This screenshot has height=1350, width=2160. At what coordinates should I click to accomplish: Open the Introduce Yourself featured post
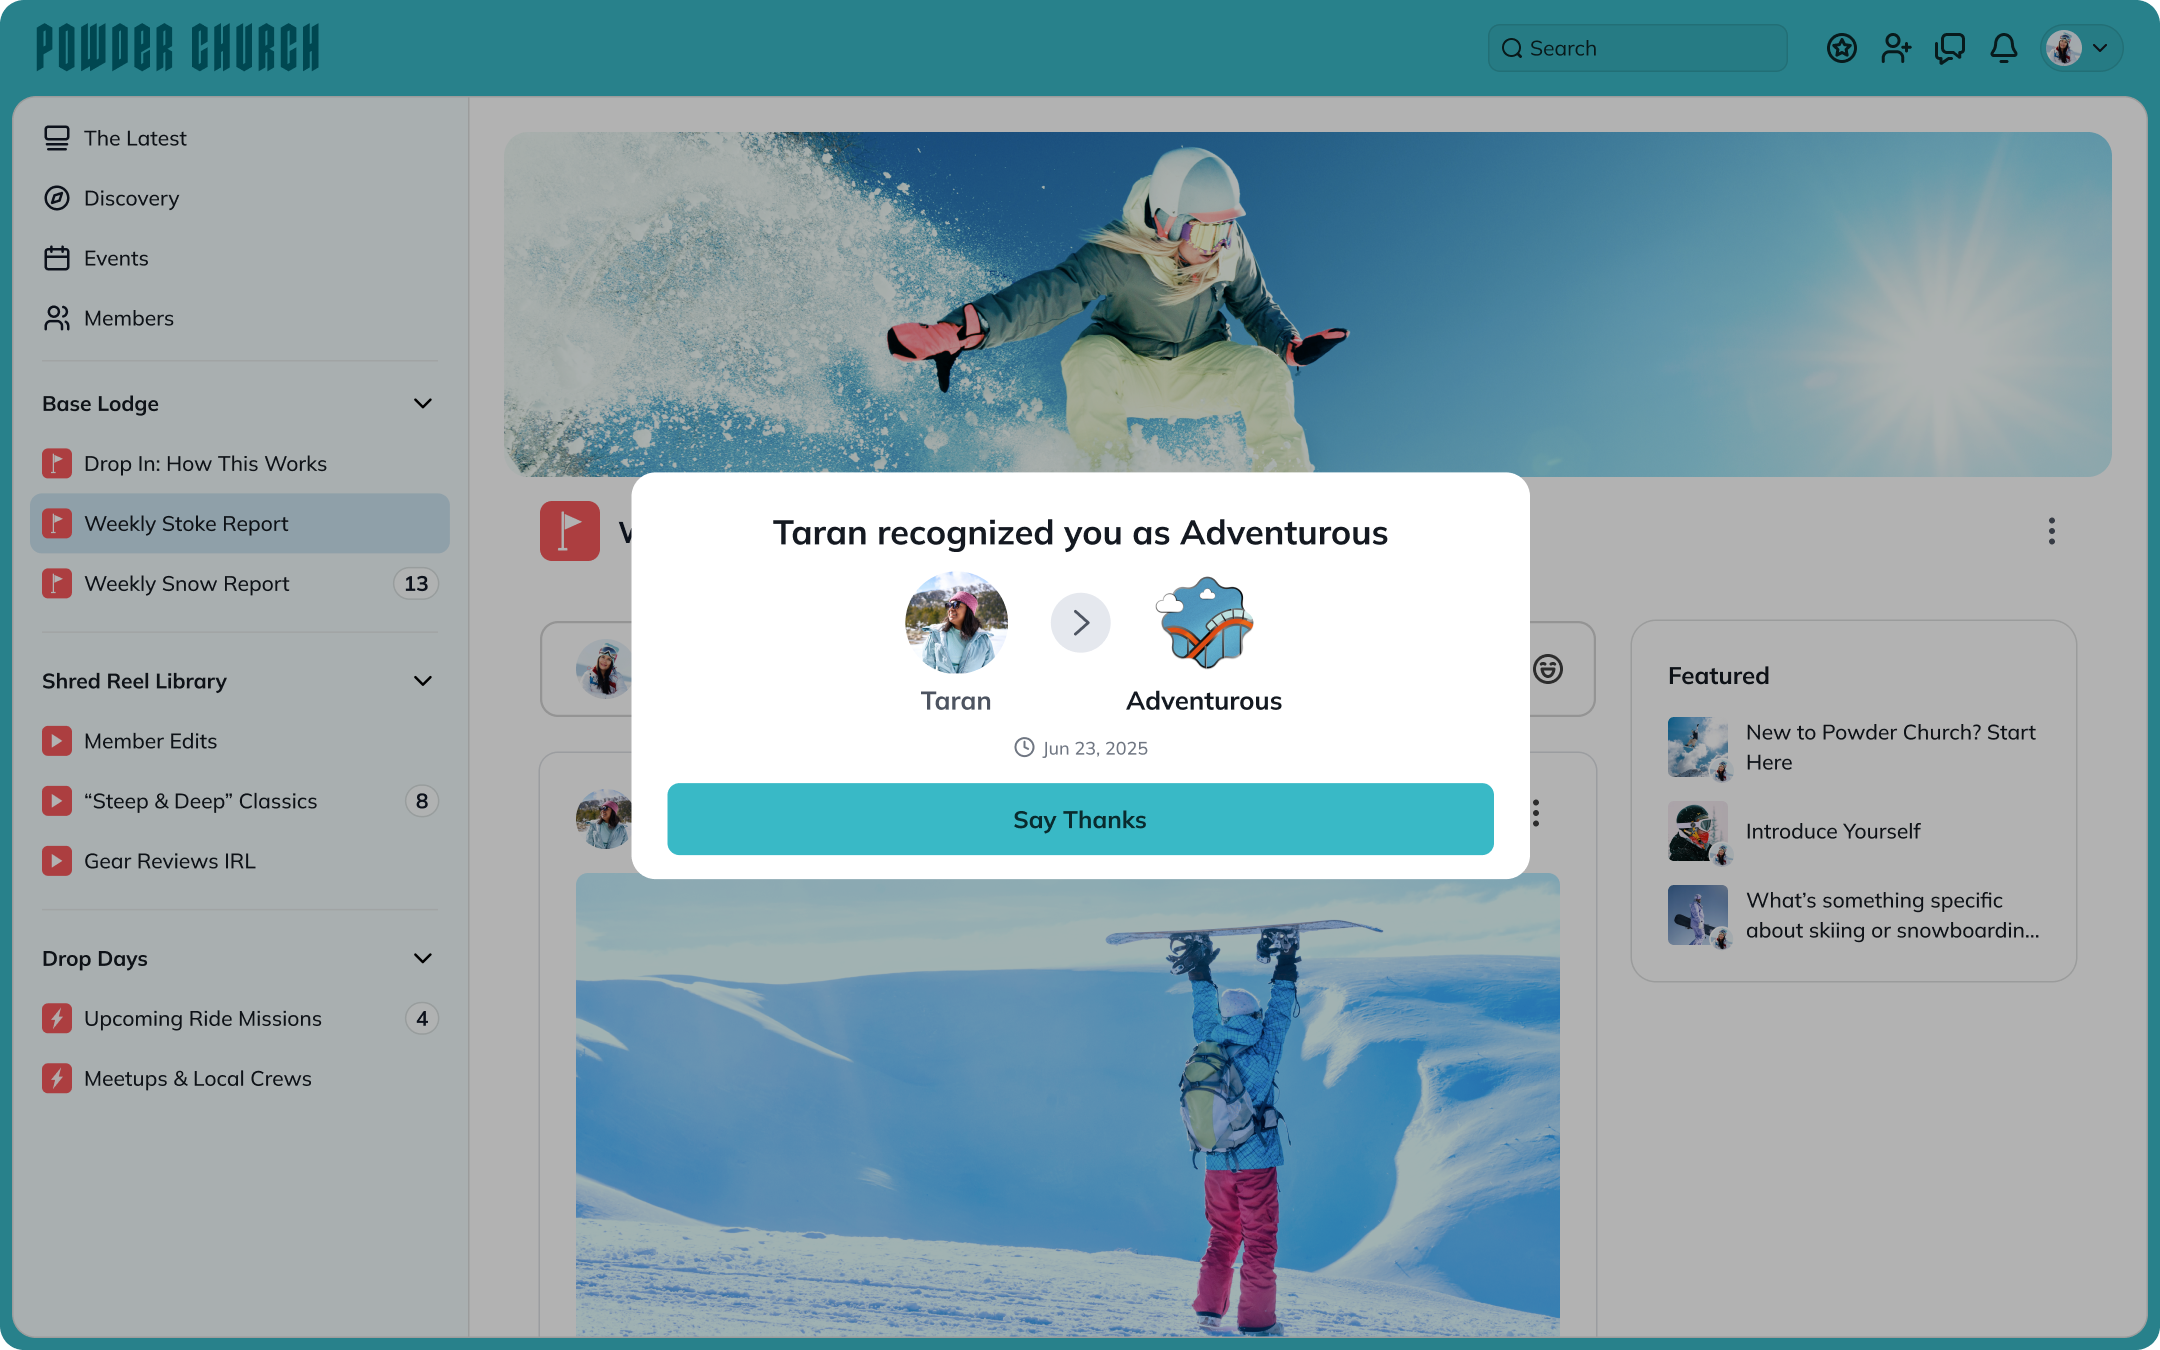(x=1833, y=831)
